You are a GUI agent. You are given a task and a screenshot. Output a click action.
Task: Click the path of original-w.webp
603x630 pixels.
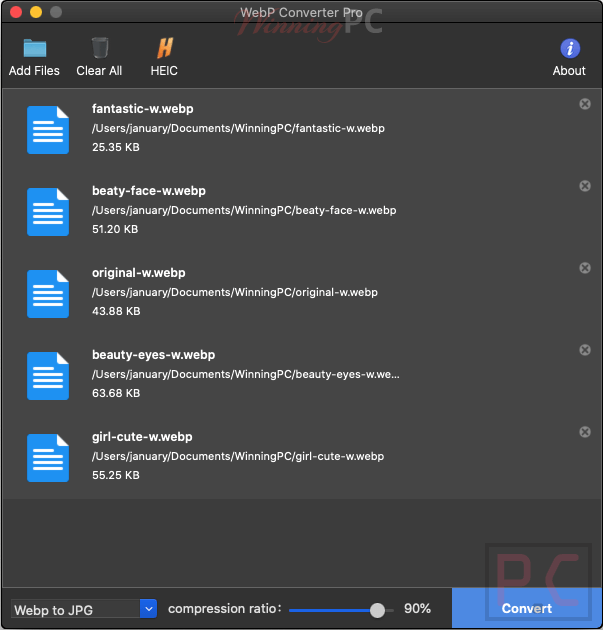pos(235,292)
